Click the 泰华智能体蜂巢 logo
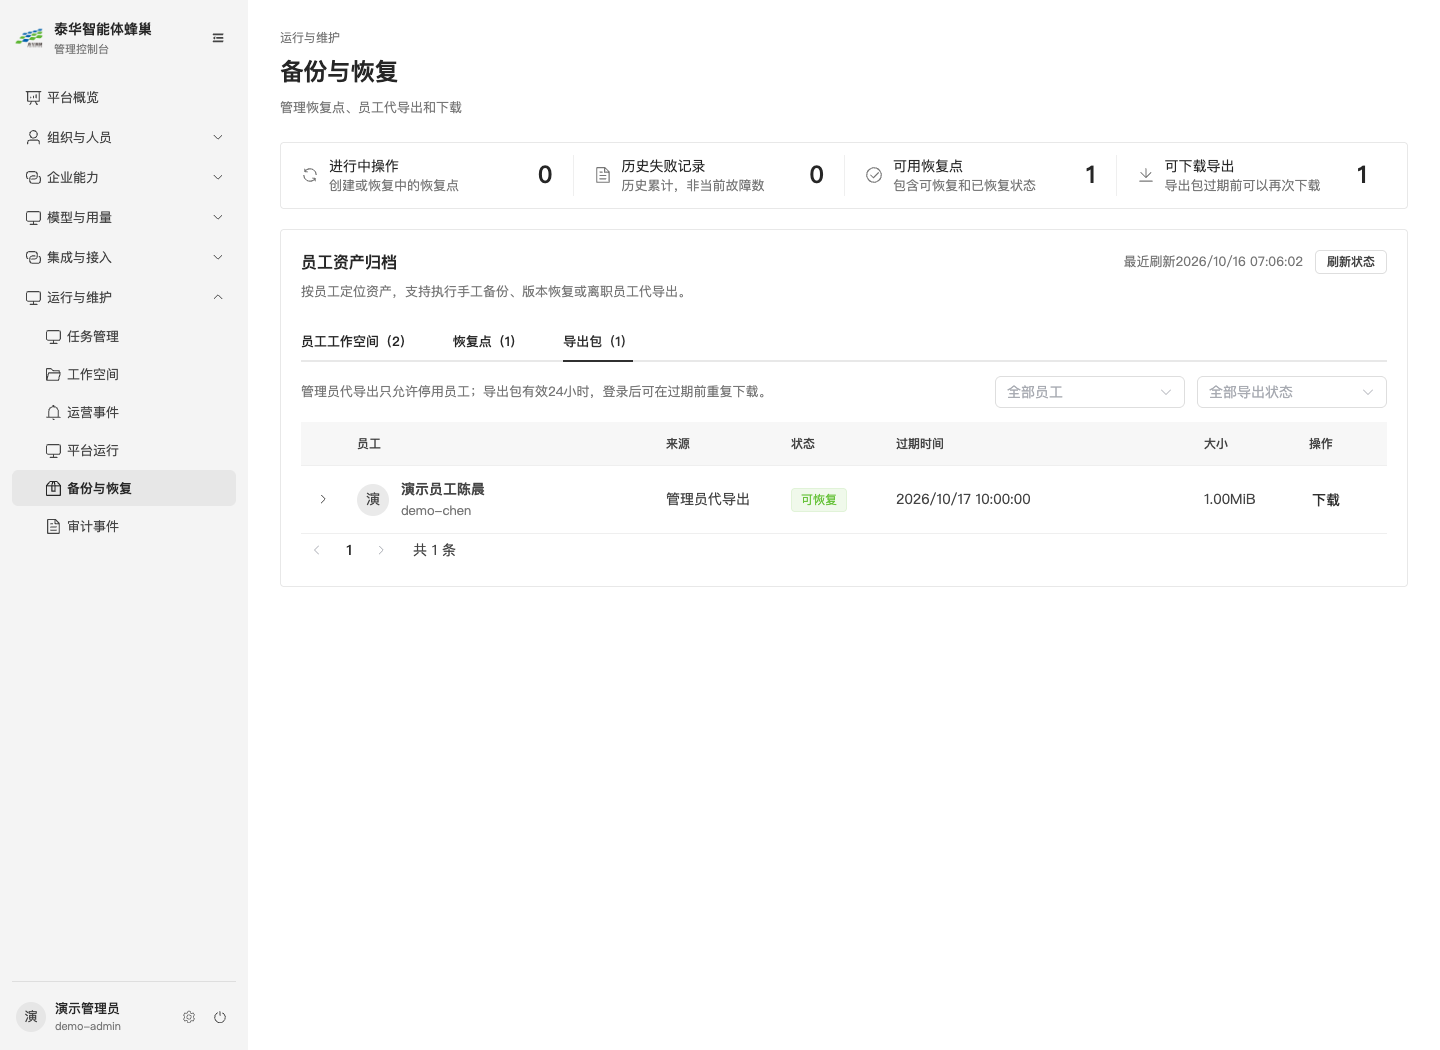Screen dimensions: 1440x1050 [x=29, y=38]
